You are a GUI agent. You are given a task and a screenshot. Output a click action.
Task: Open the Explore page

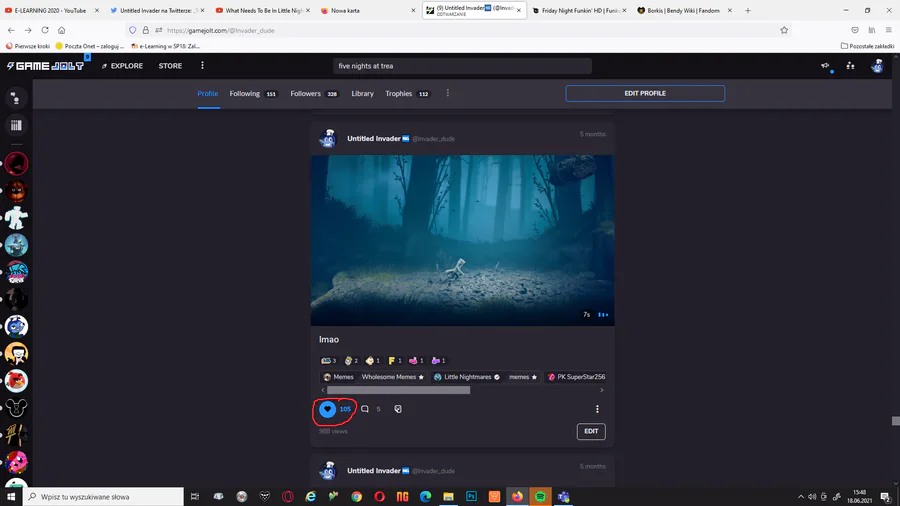[x=122, y=66]
